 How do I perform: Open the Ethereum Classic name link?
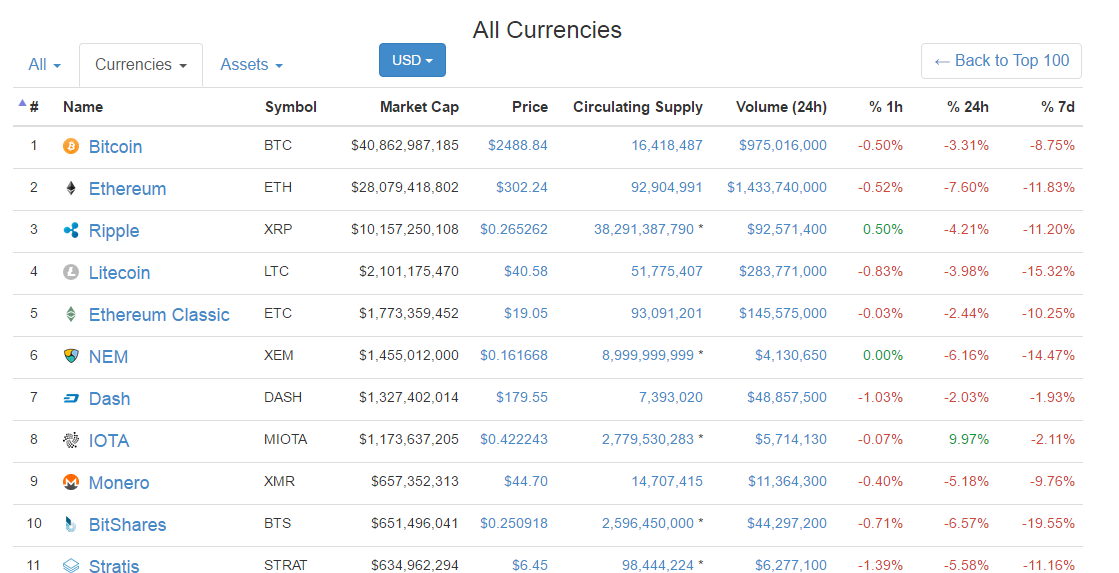pyautogui.click(x=159, y=315)
